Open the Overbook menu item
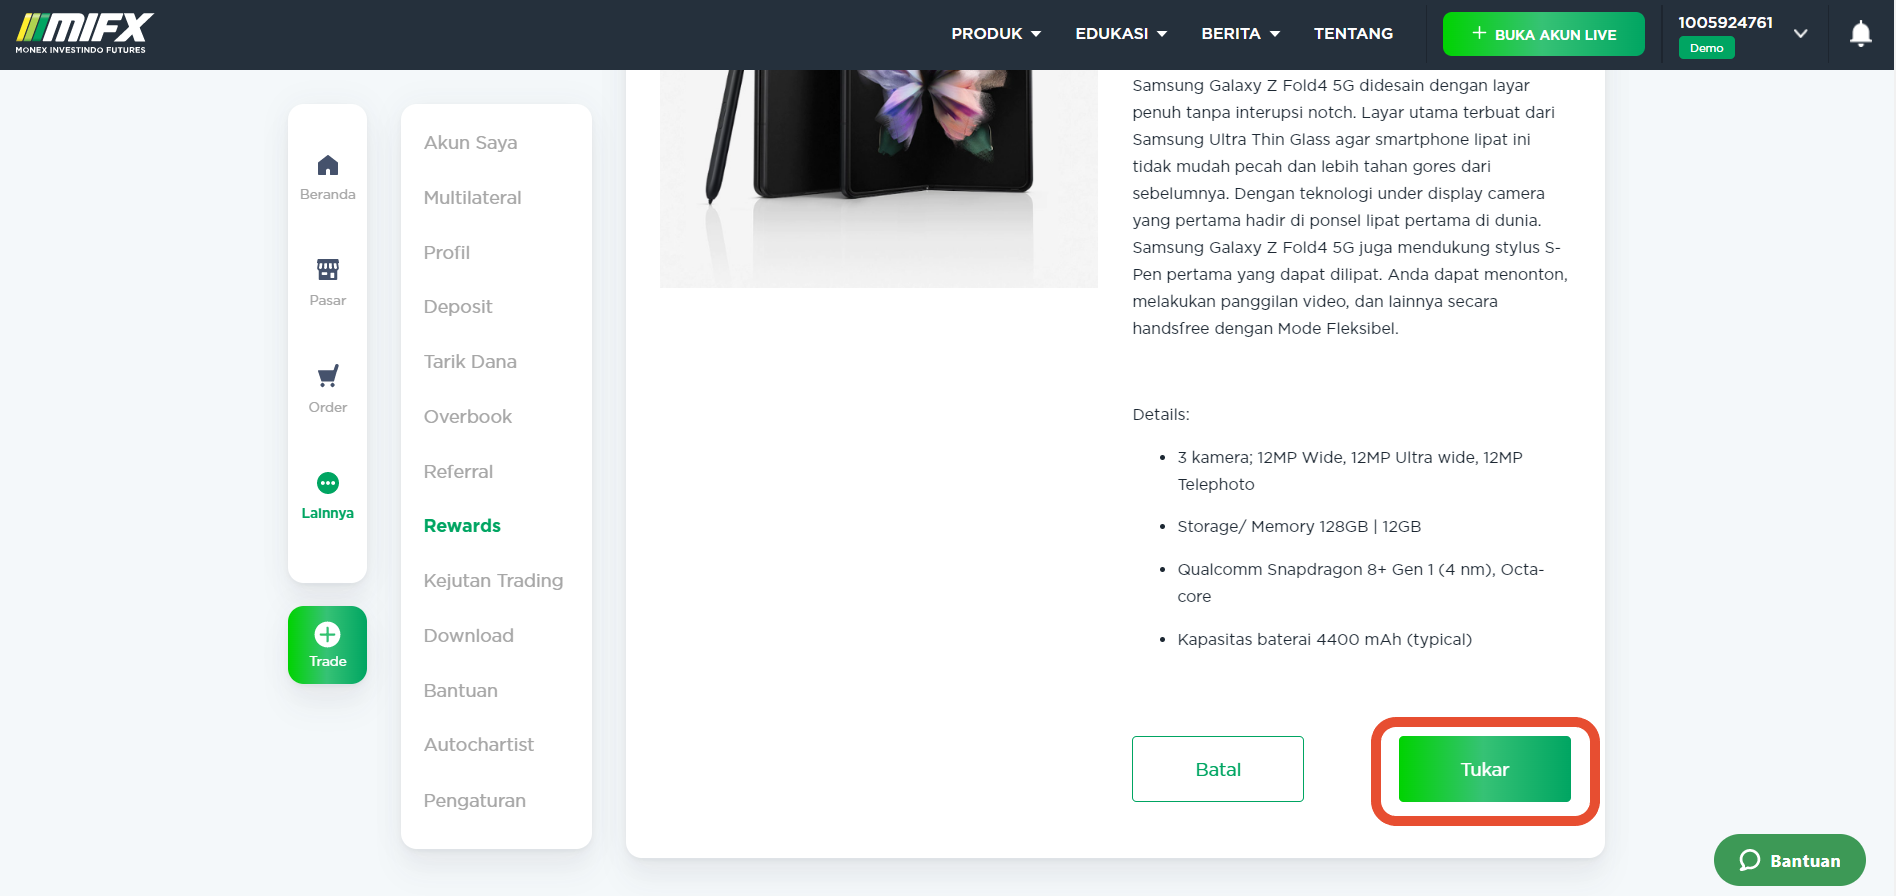1896x896 pixels. tap(467, 417)
